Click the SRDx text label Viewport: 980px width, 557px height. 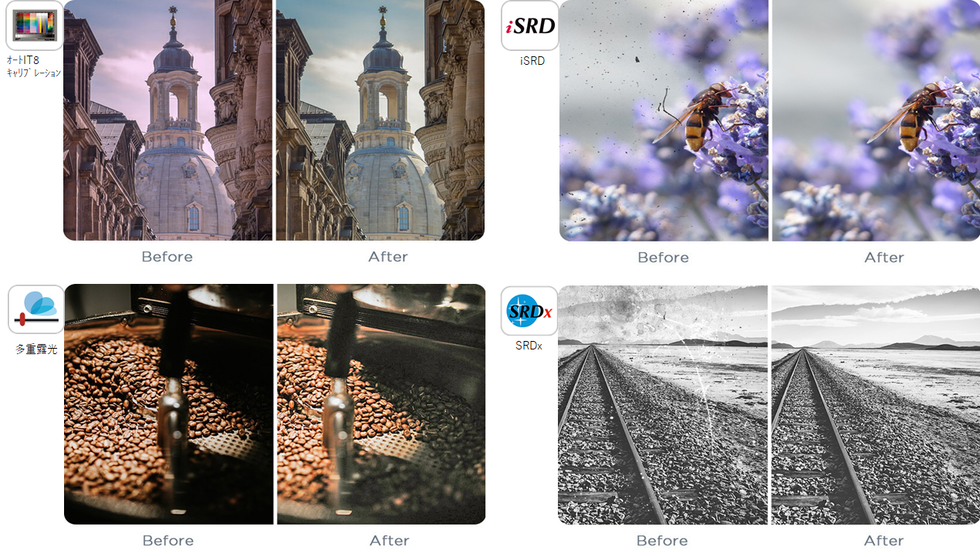(529, 345)
